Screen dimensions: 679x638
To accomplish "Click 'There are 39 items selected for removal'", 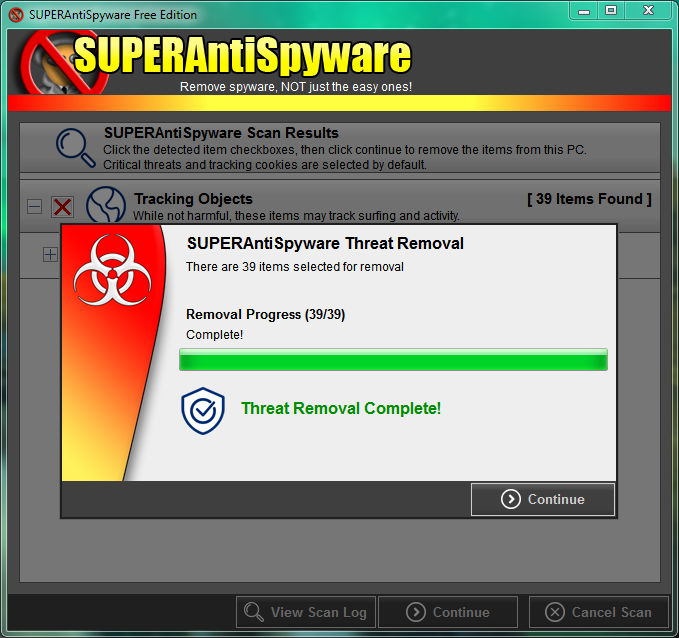I will 295,266.
